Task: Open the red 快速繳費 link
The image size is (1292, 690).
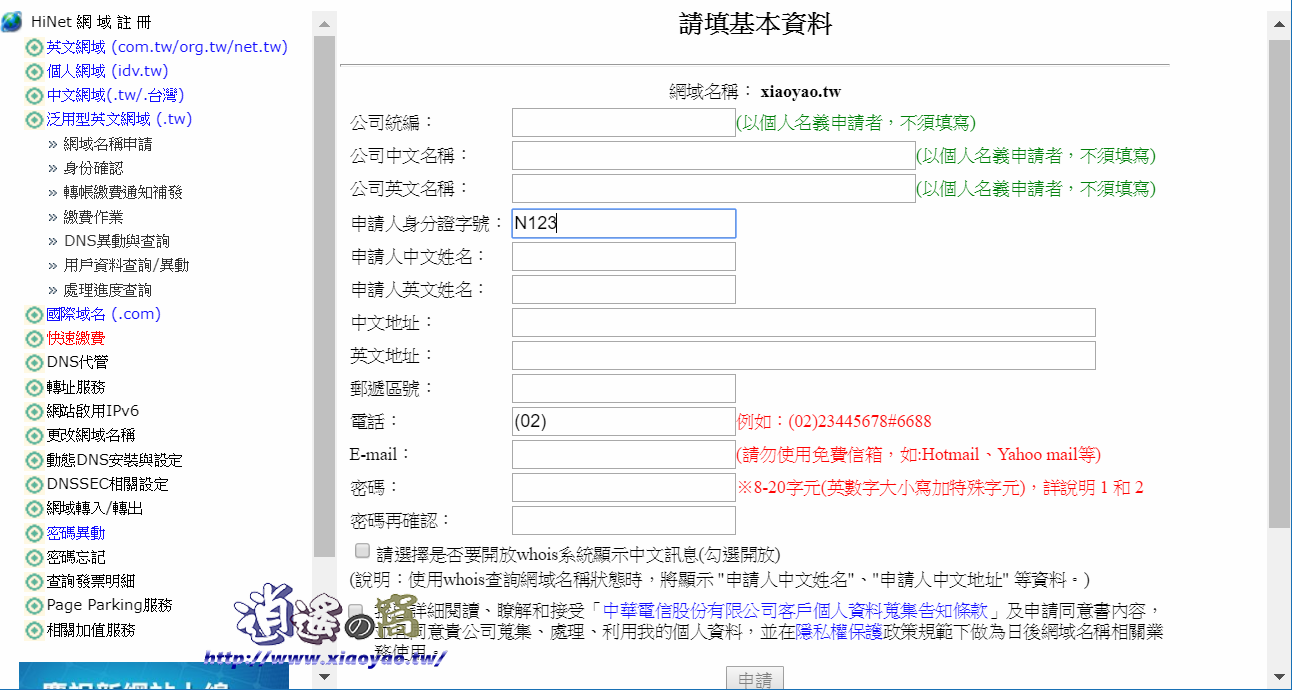Action: click(x=75, y=339)
